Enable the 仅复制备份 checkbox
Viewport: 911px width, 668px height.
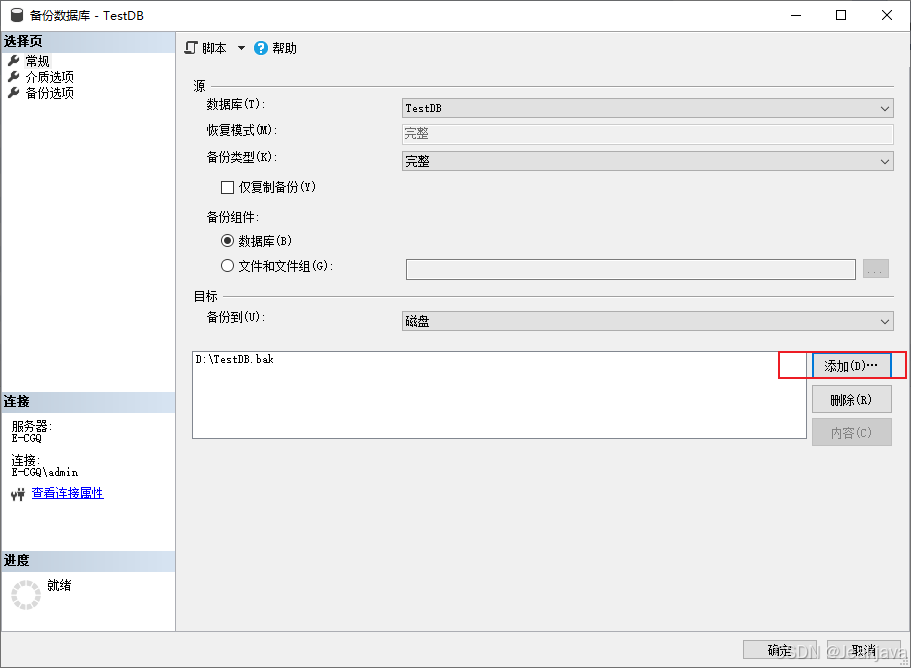click(227, 187)
